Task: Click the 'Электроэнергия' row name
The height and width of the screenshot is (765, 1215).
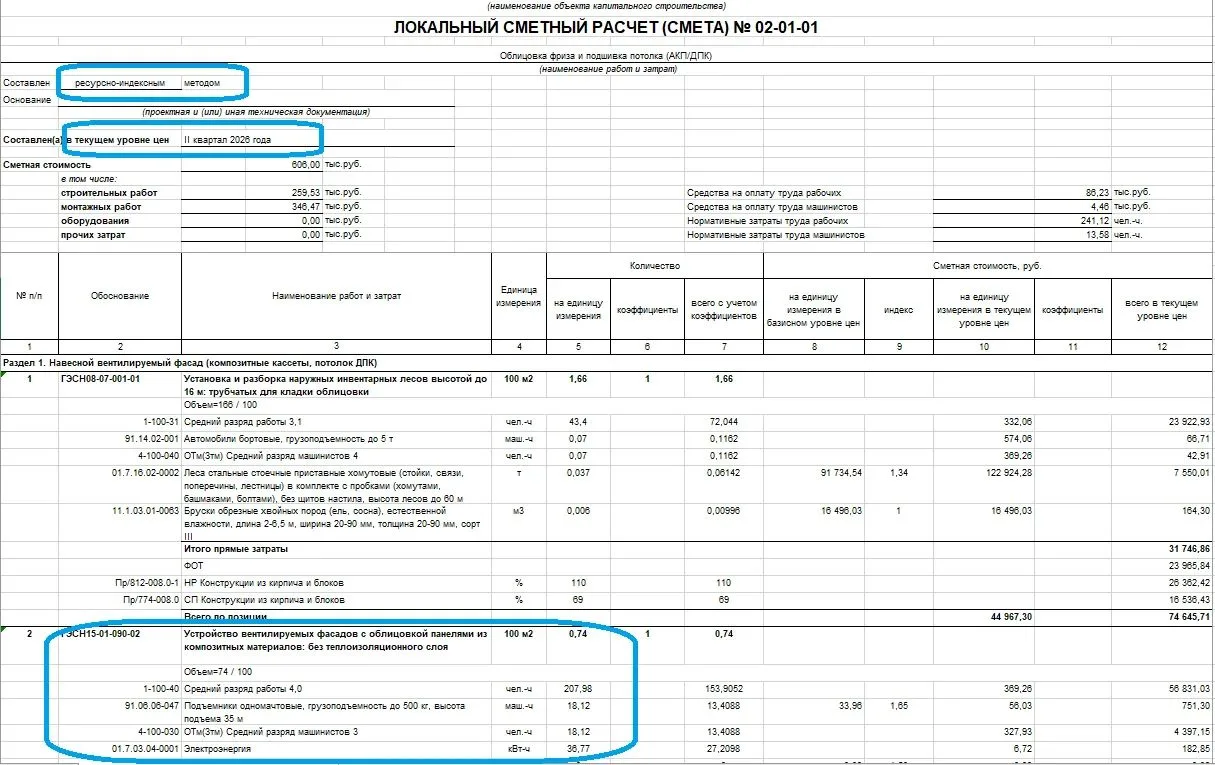Action: coord(218,748)
